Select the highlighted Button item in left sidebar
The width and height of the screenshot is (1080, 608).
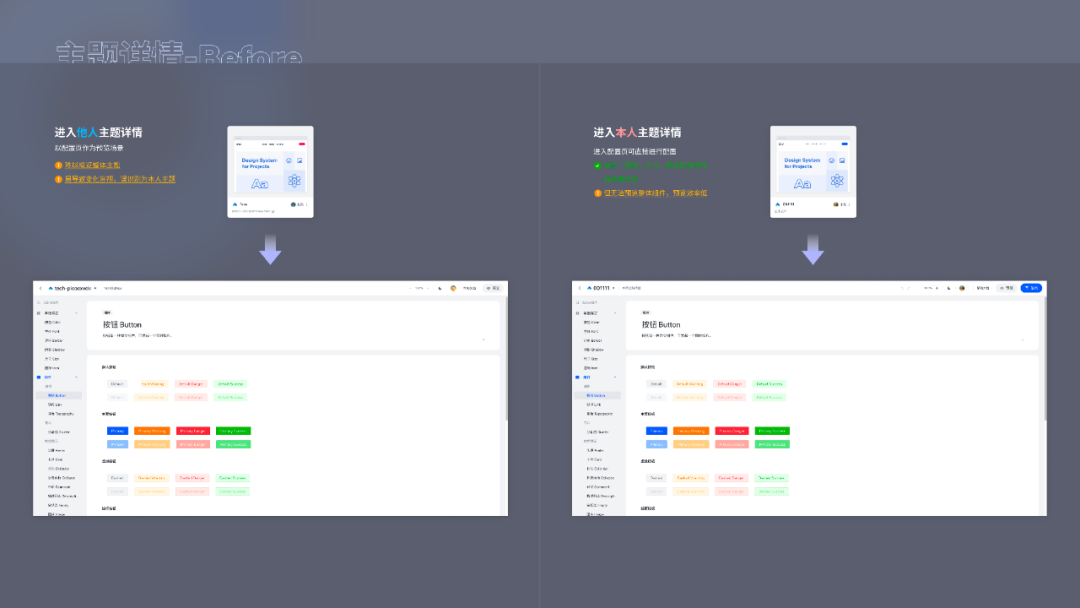(59, 395)
